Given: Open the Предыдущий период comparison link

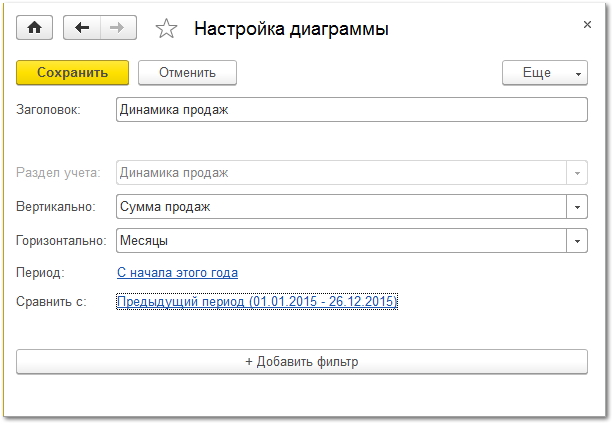Looking at the screenshot, I should [x=257, y=302].
